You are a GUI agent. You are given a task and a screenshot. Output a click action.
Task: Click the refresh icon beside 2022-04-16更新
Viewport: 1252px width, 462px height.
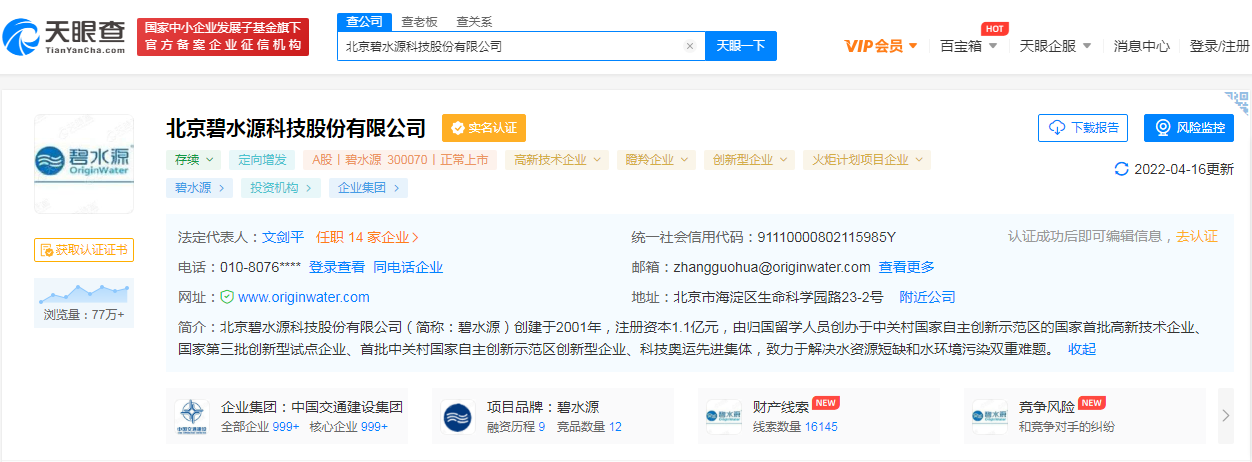click(x=1121, y=169)
